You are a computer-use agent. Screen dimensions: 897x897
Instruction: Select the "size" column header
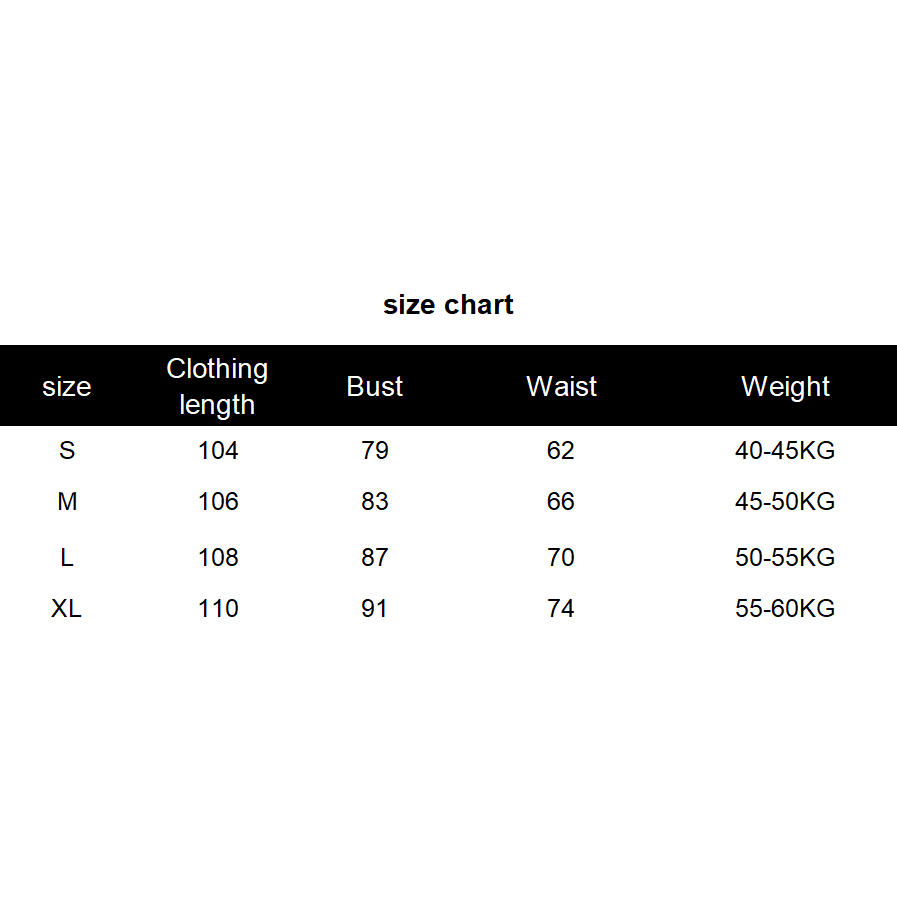(x=67, y=387)
